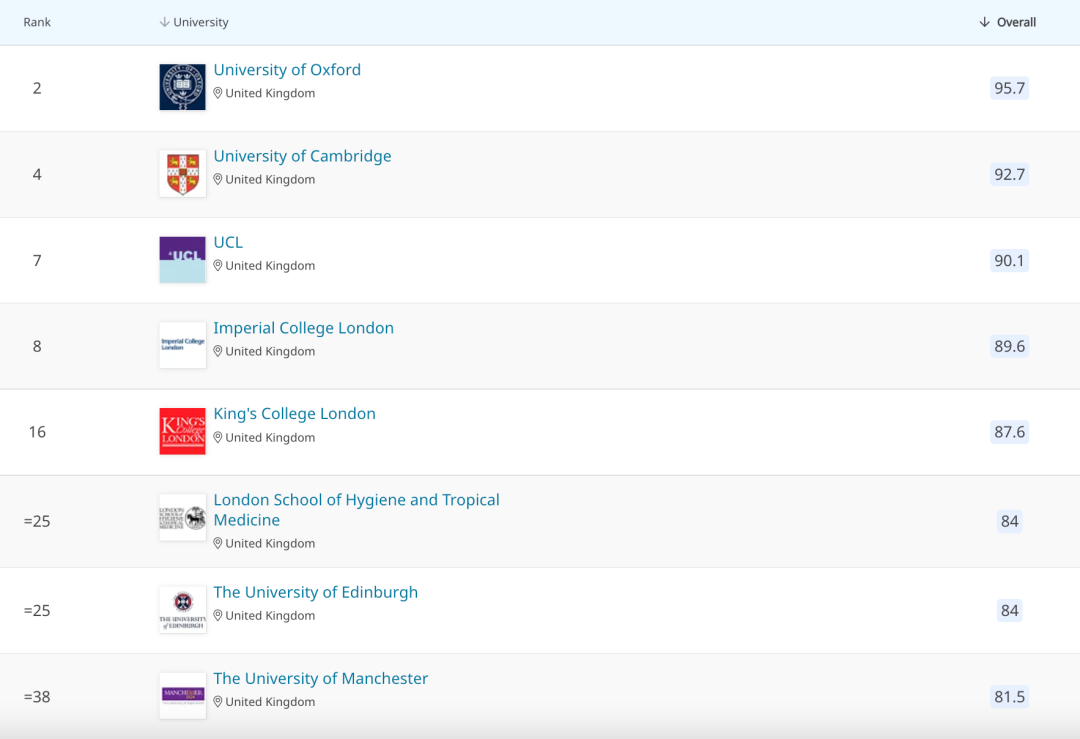
Task: Sort rankings by Overall score header
Action: [1008, 22]
